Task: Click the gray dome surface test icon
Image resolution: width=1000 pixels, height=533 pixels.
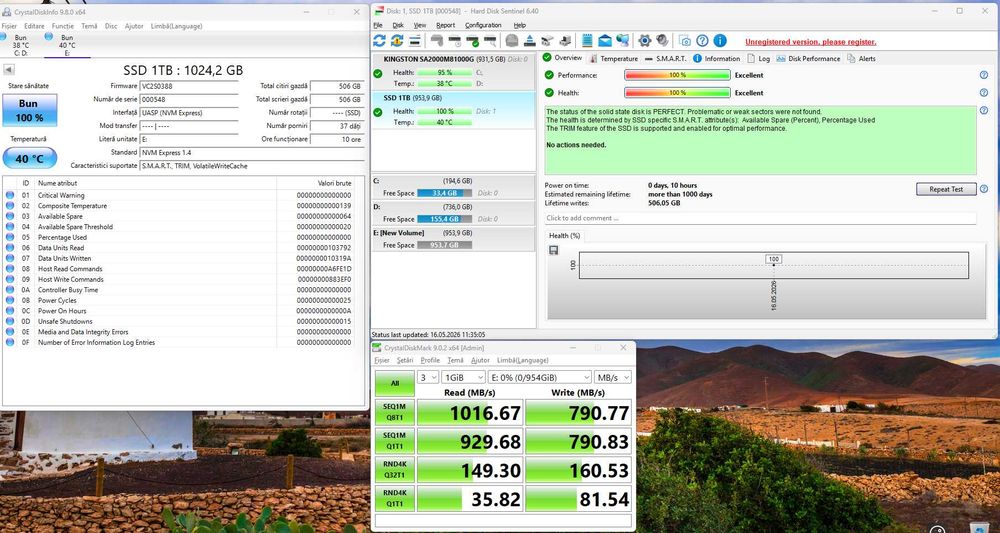Action: click(x=511, y=41)
